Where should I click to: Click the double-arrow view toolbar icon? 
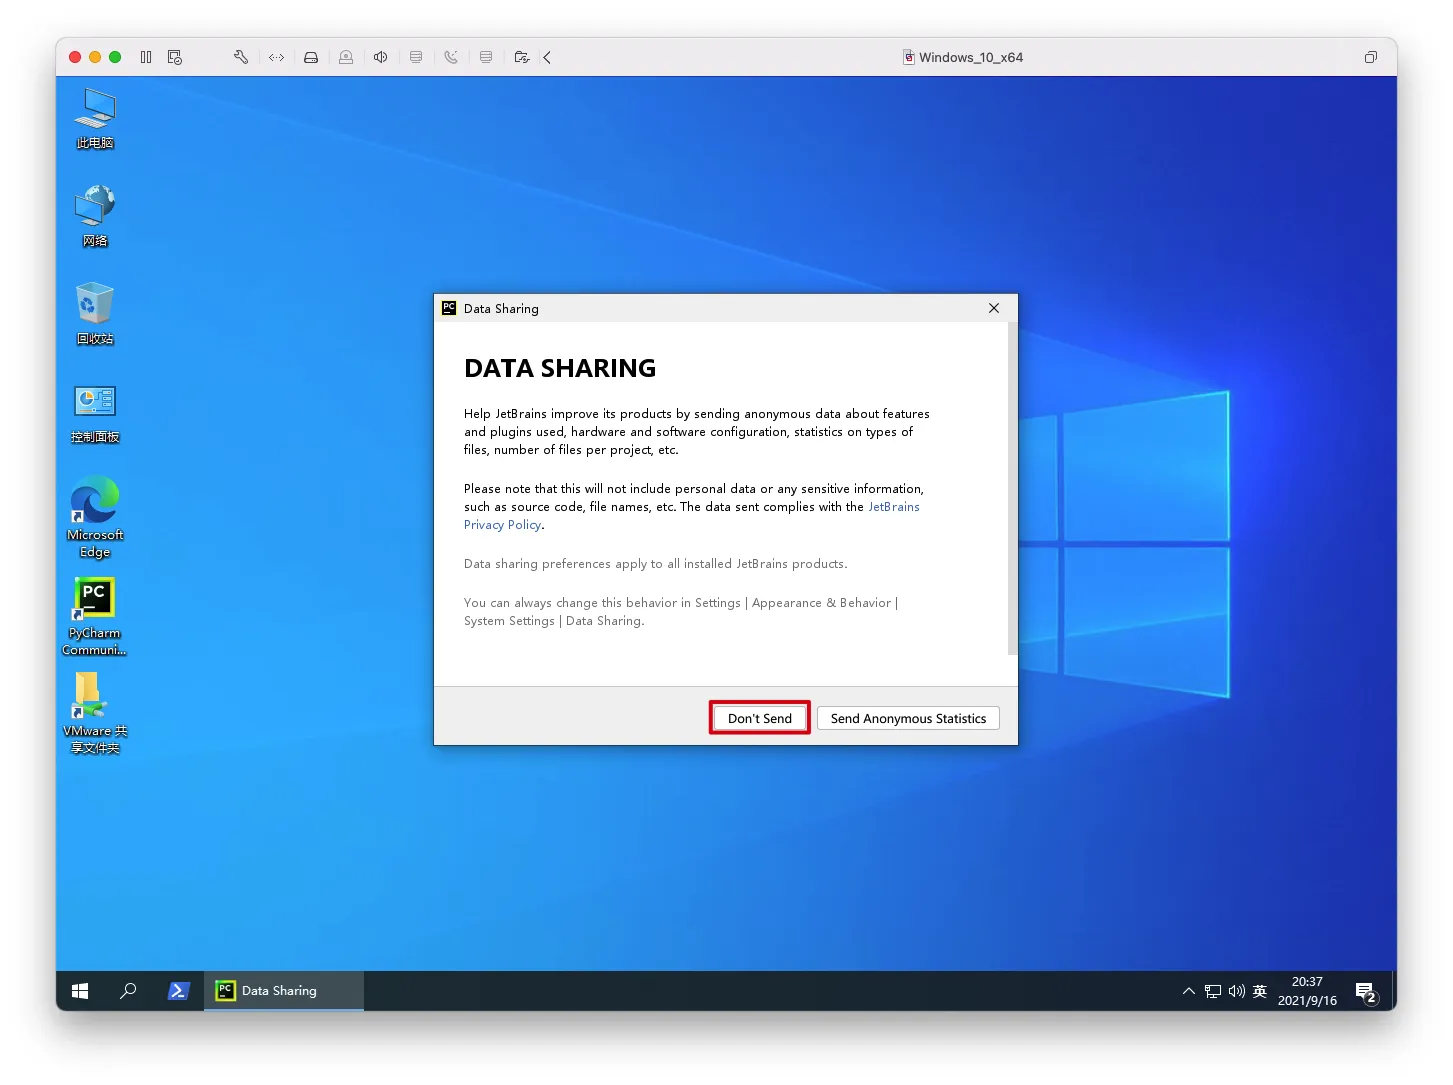(x=277, y=57)
